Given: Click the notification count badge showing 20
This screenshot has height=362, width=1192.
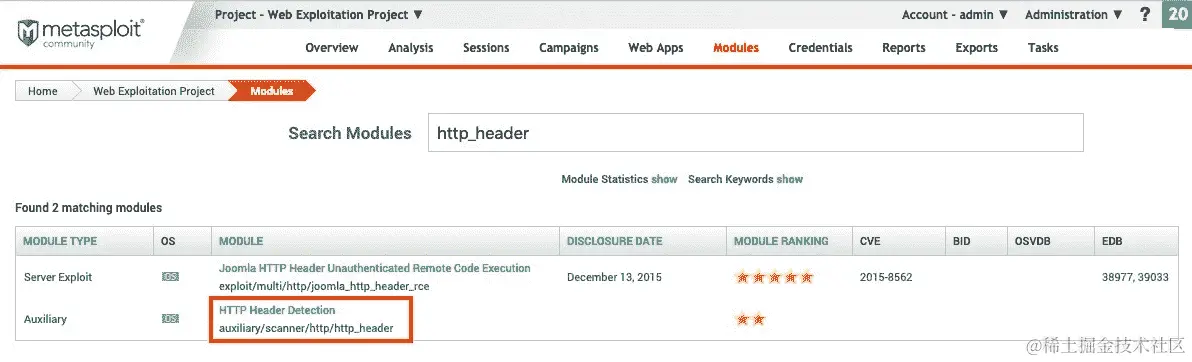Looking at the screenshot, I should [x=1177, y=14].
